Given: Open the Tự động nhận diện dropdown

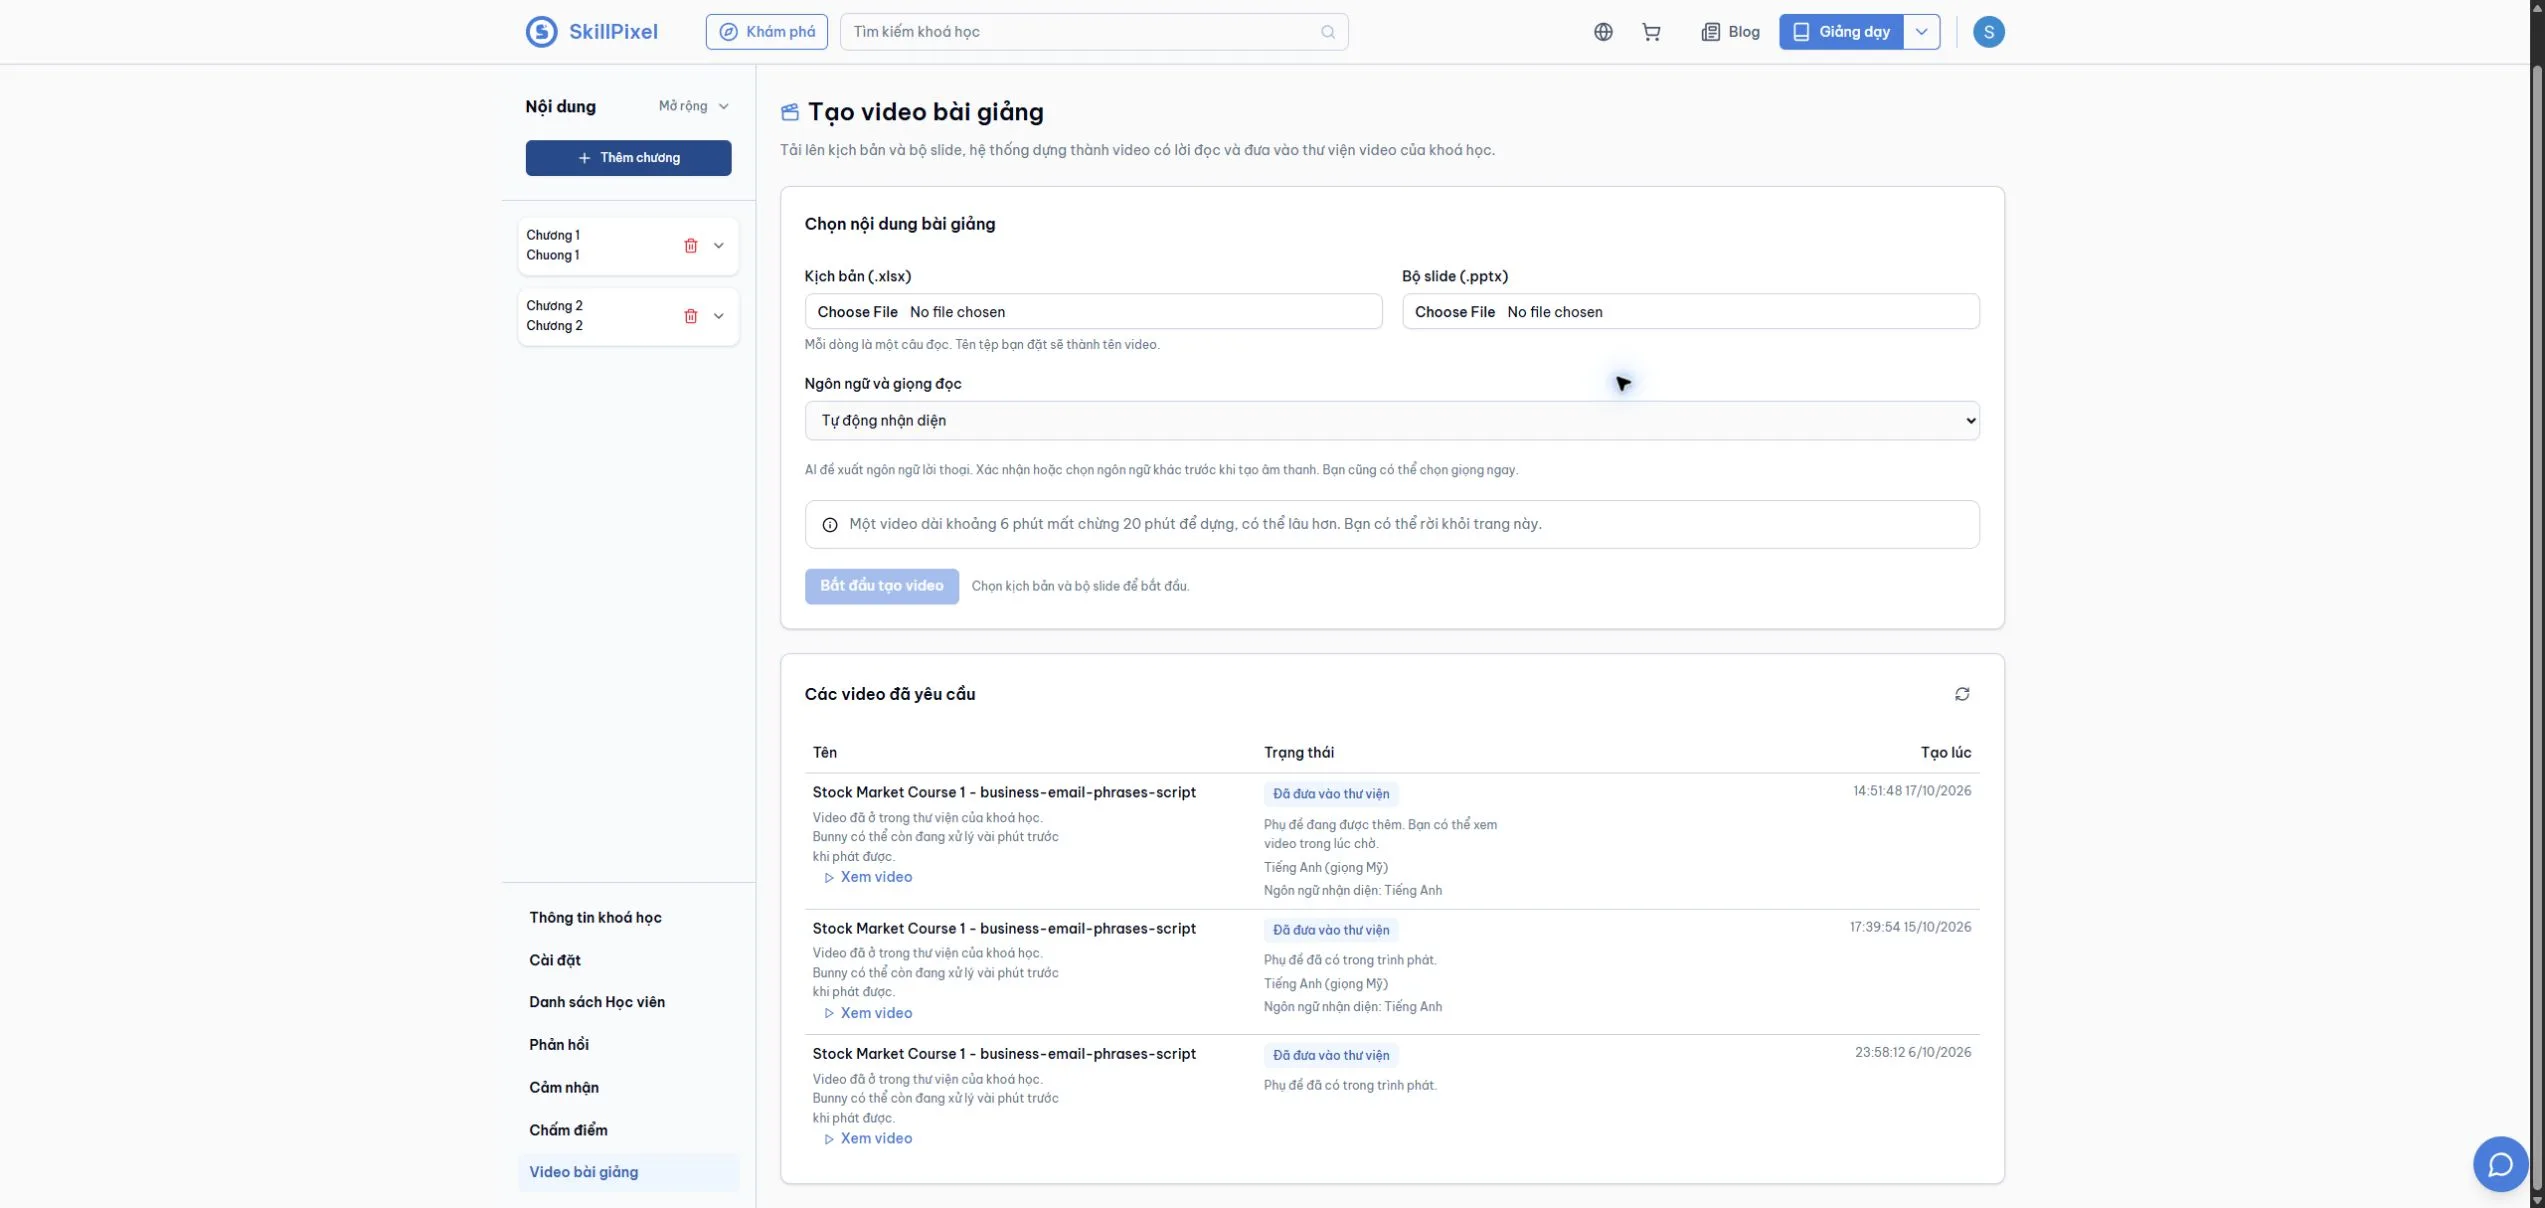Looking at the screenshot, I should pyautogui.click(x=1391, y=421).
